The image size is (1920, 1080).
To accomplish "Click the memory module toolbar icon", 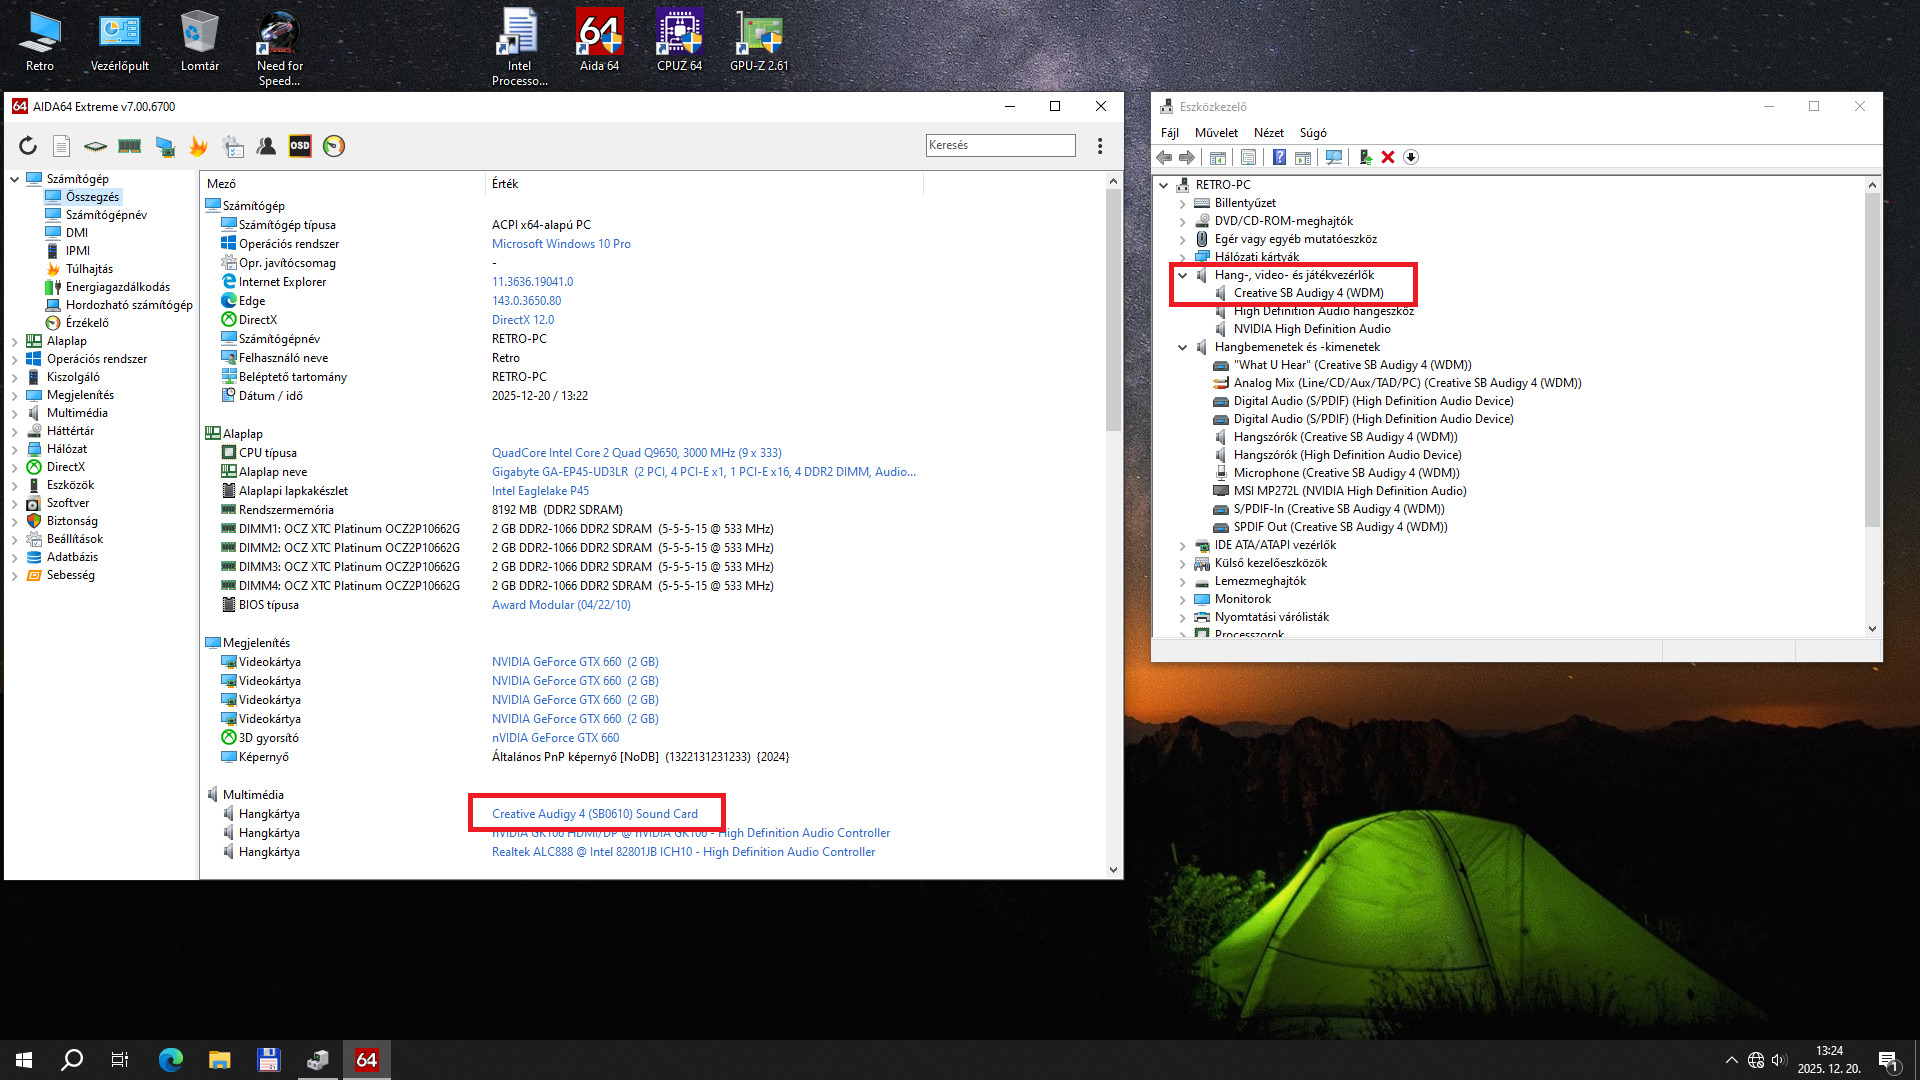I will [x=129, y=146].
